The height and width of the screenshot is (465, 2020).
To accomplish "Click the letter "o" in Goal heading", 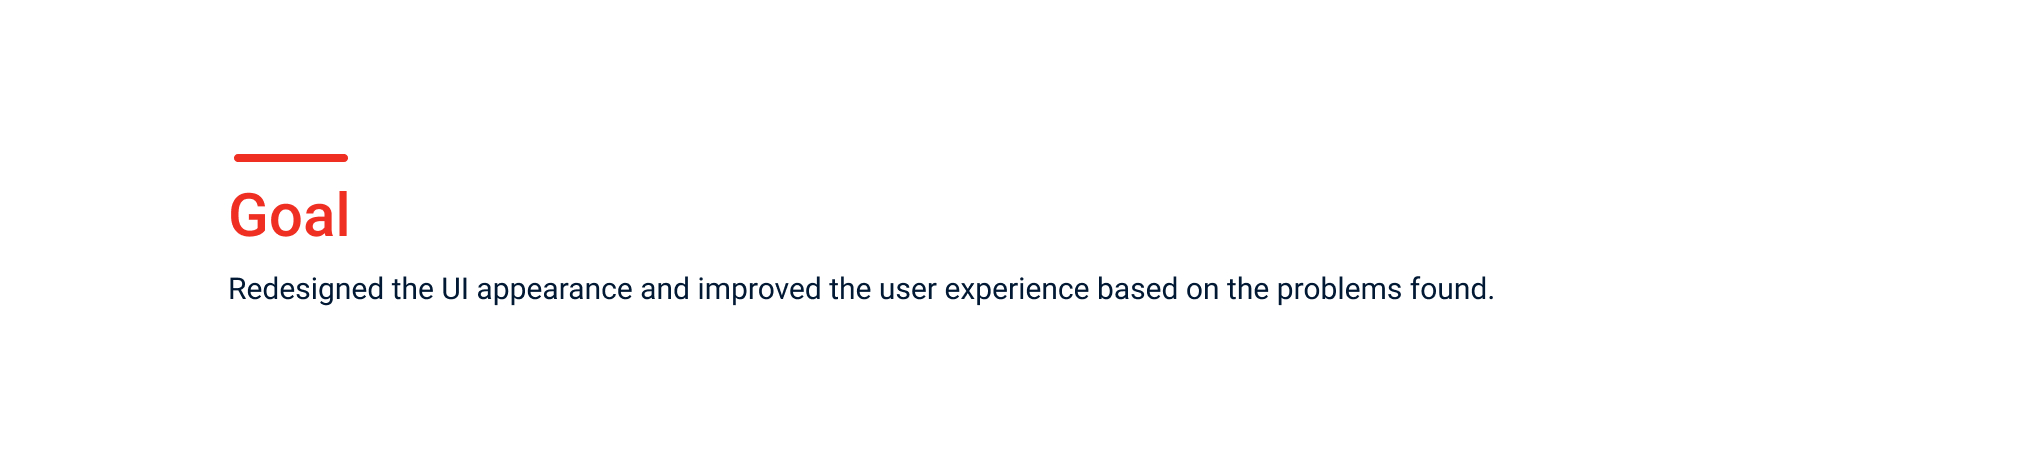I will pos(288,221).
